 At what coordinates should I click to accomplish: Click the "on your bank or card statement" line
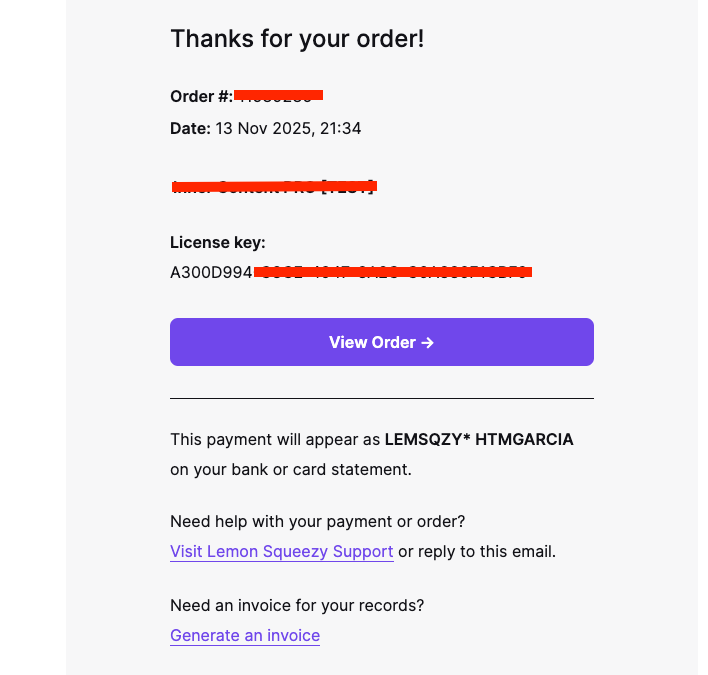tap(290, 468)
